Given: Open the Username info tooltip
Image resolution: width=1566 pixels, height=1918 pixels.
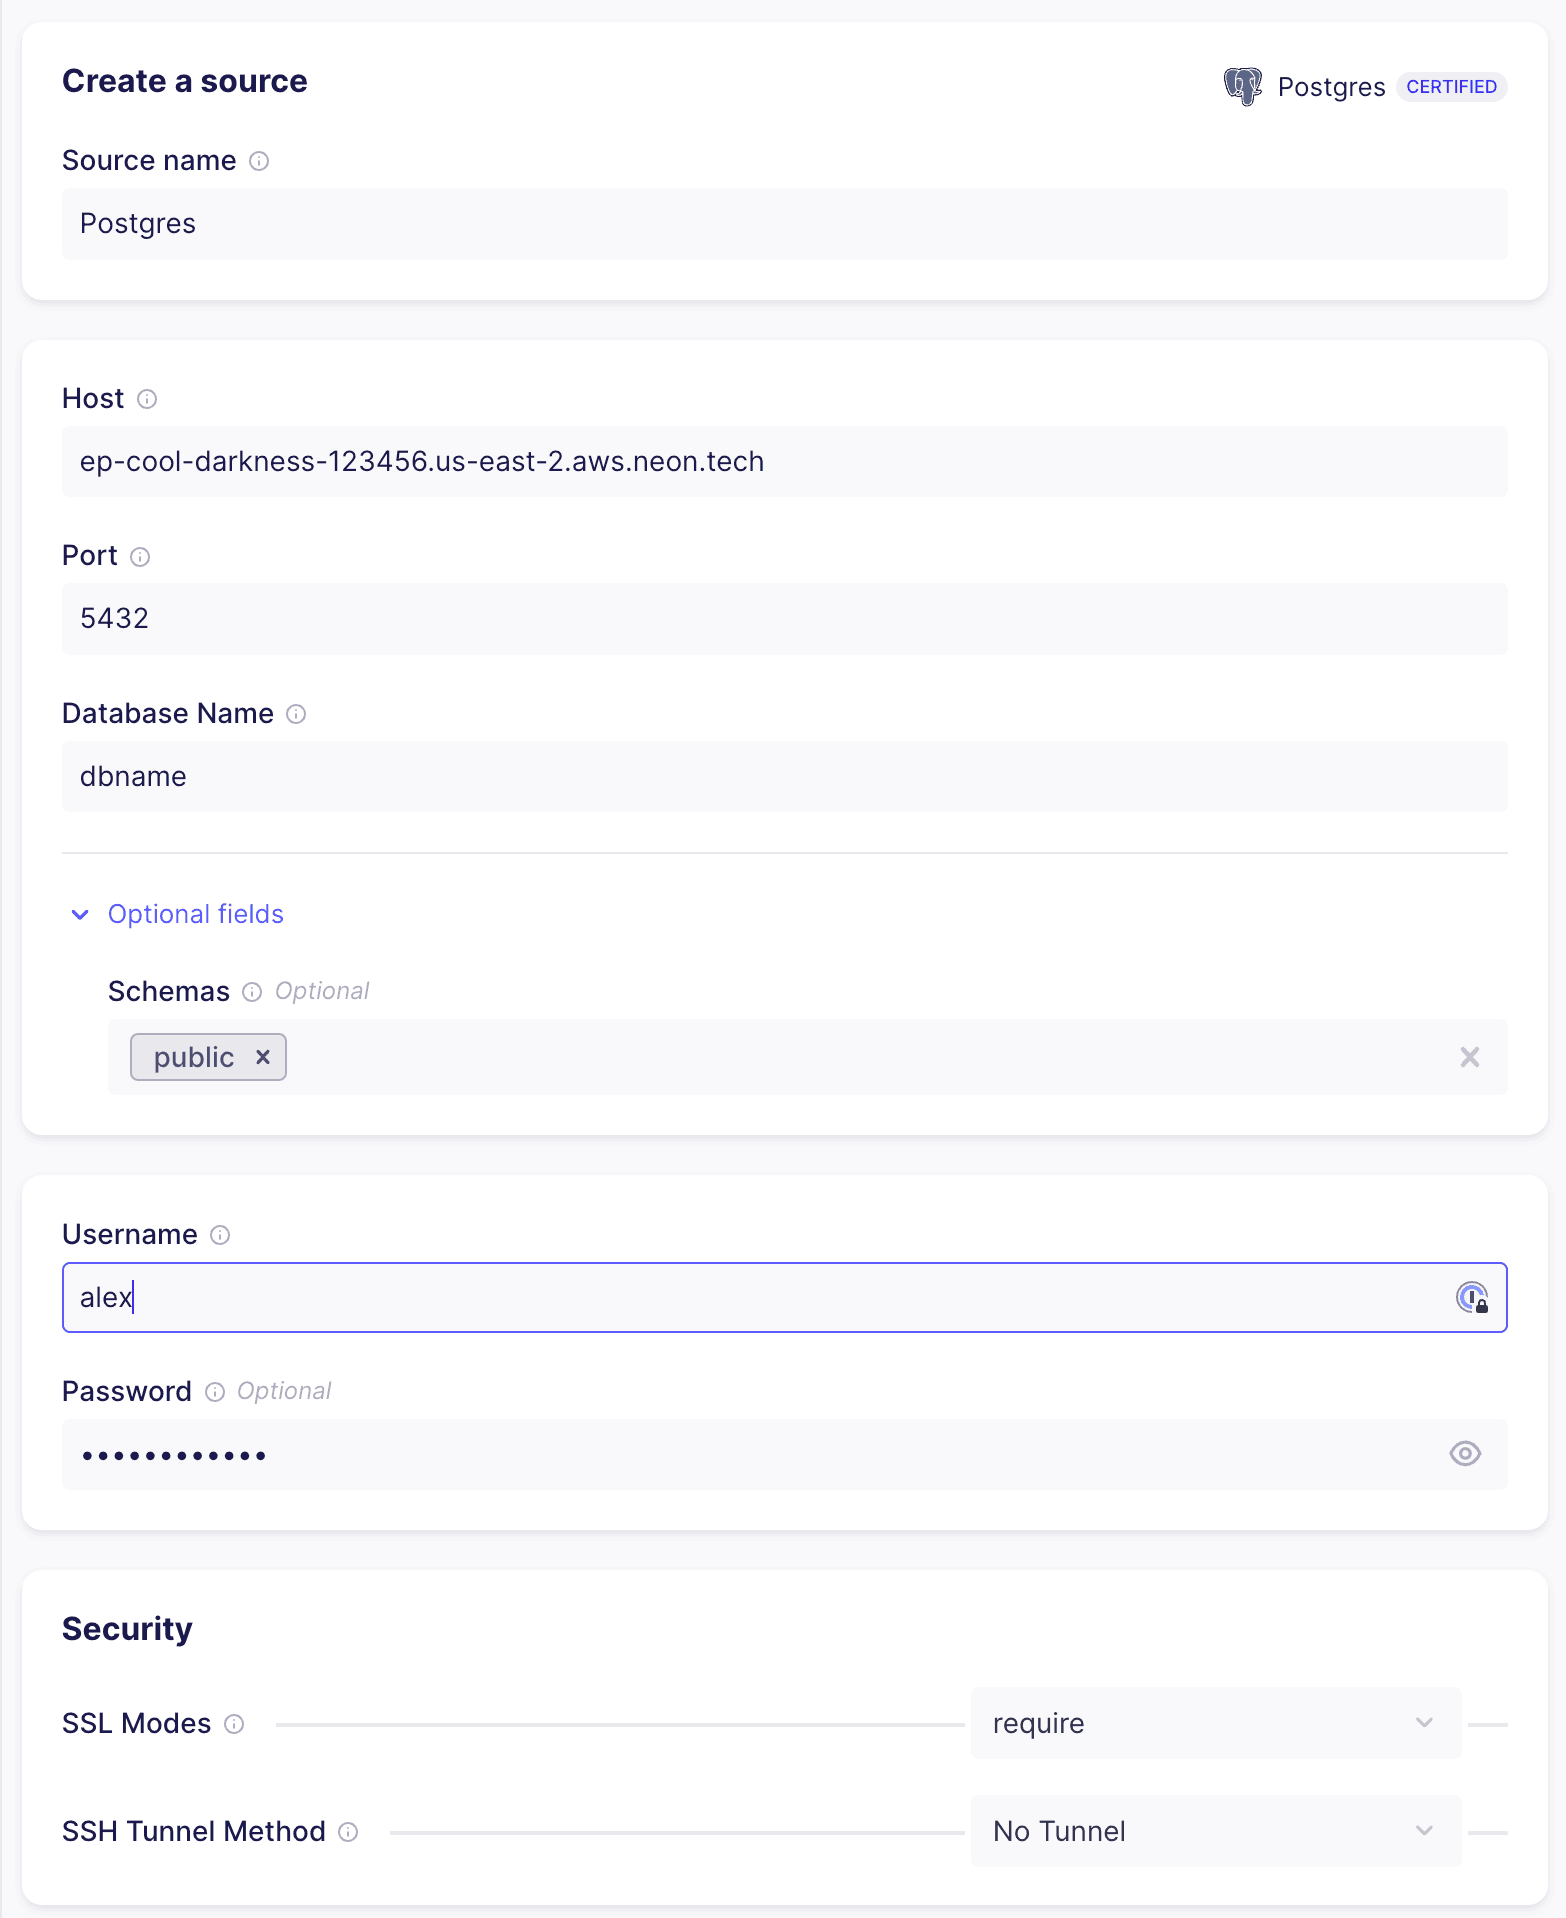Looking at the screenshot, I should [x=219, y=1235].
